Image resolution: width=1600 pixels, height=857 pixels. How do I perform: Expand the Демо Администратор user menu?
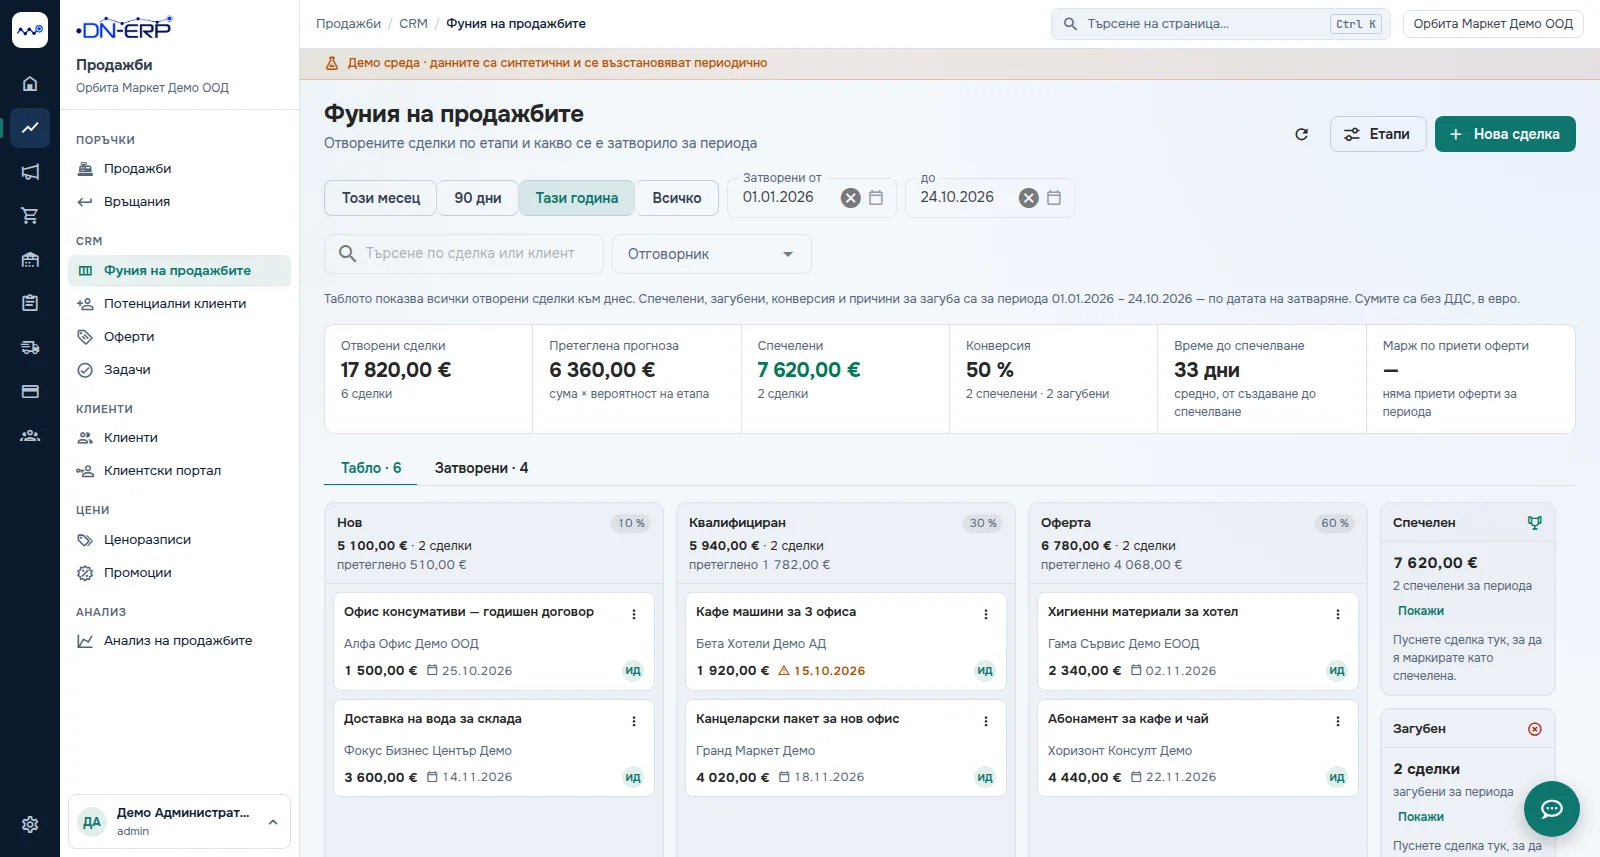[x=179, y=821]
